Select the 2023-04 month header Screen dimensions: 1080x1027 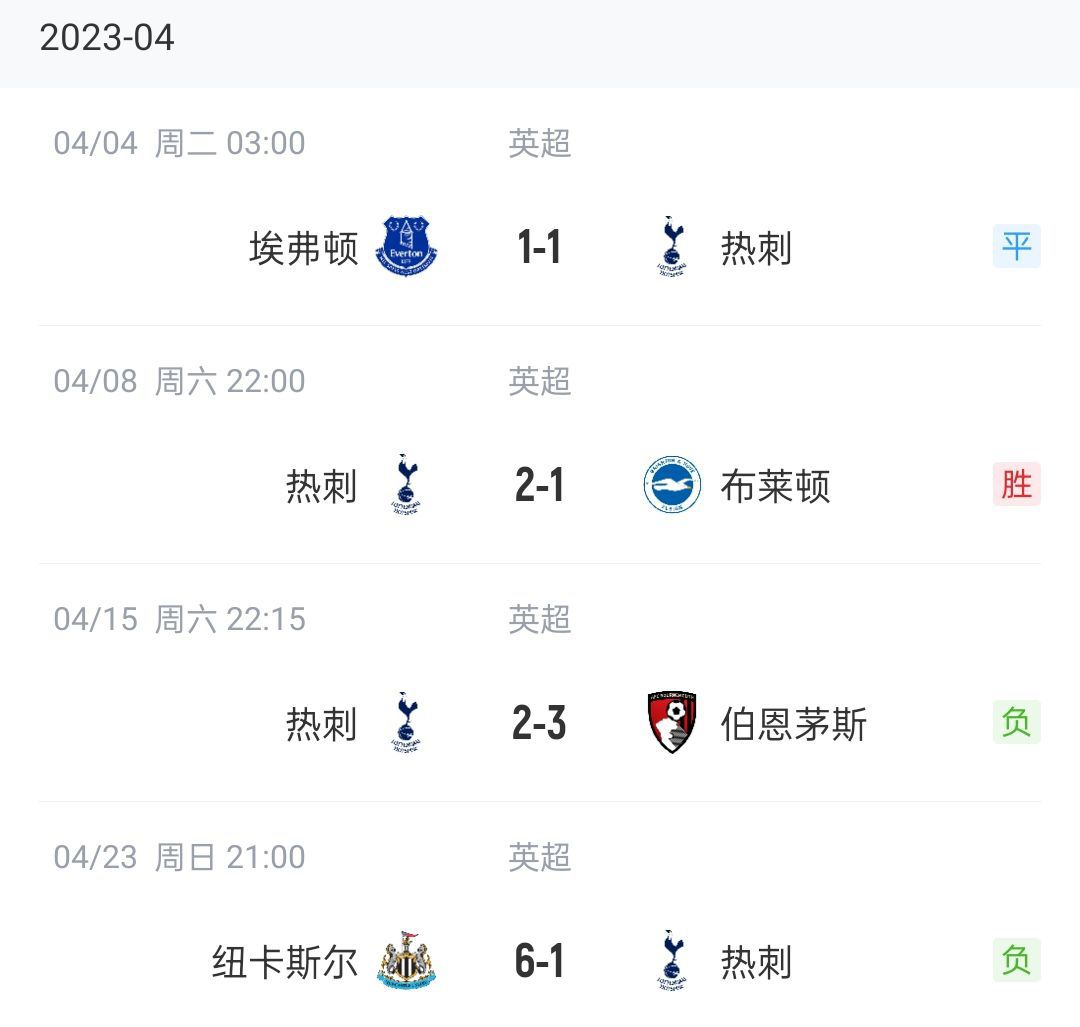click(x=107, y=37)
